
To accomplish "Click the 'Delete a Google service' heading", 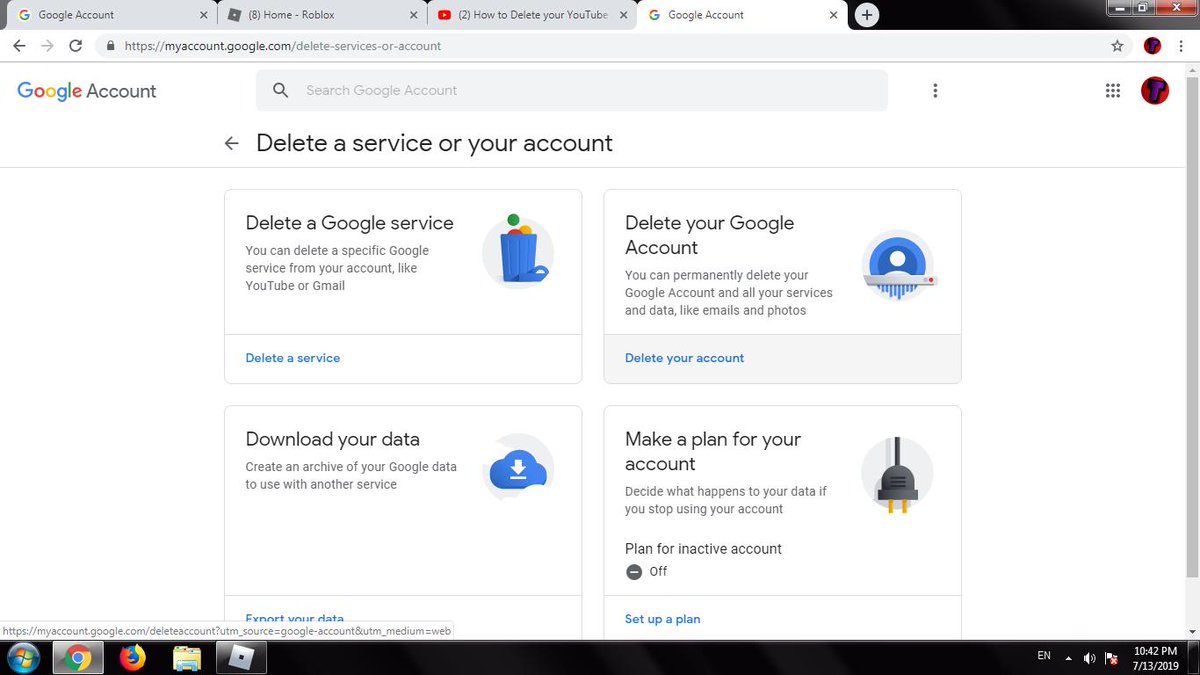I will 350,223.
